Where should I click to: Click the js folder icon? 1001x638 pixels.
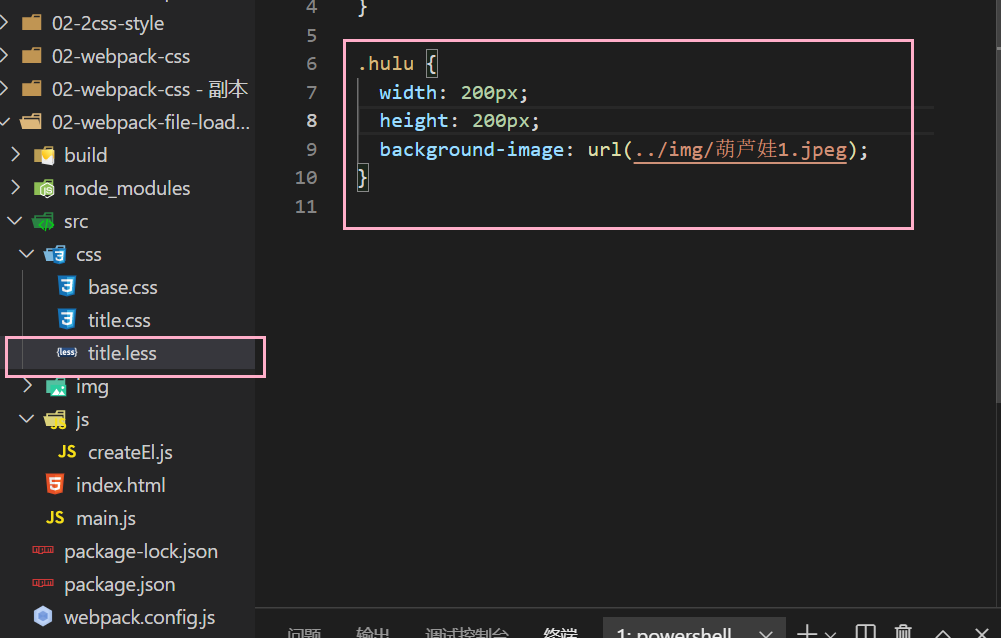[x=55, y=420]
